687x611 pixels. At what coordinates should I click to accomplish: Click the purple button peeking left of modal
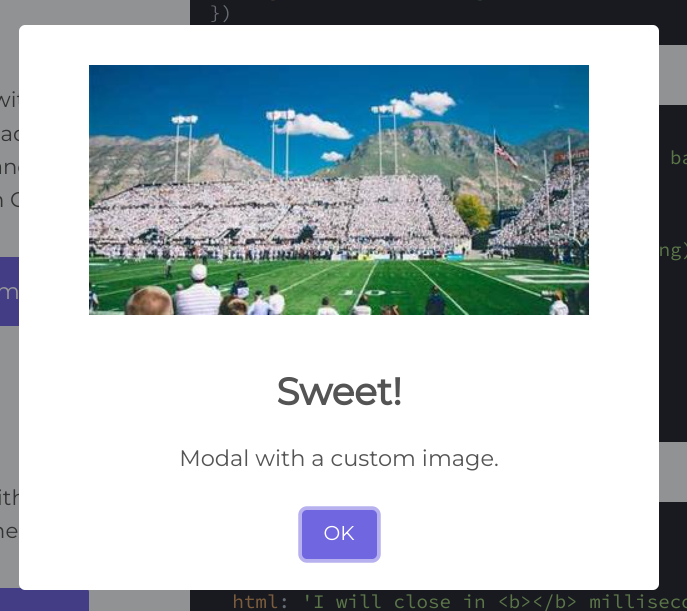click(9, 291)
